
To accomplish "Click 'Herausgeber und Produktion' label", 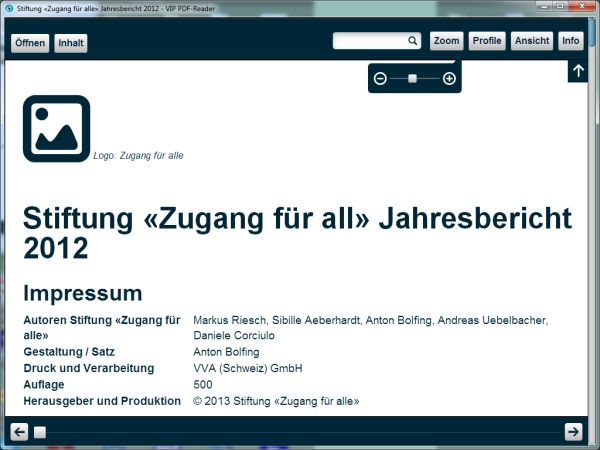I will tap(102, 401).
